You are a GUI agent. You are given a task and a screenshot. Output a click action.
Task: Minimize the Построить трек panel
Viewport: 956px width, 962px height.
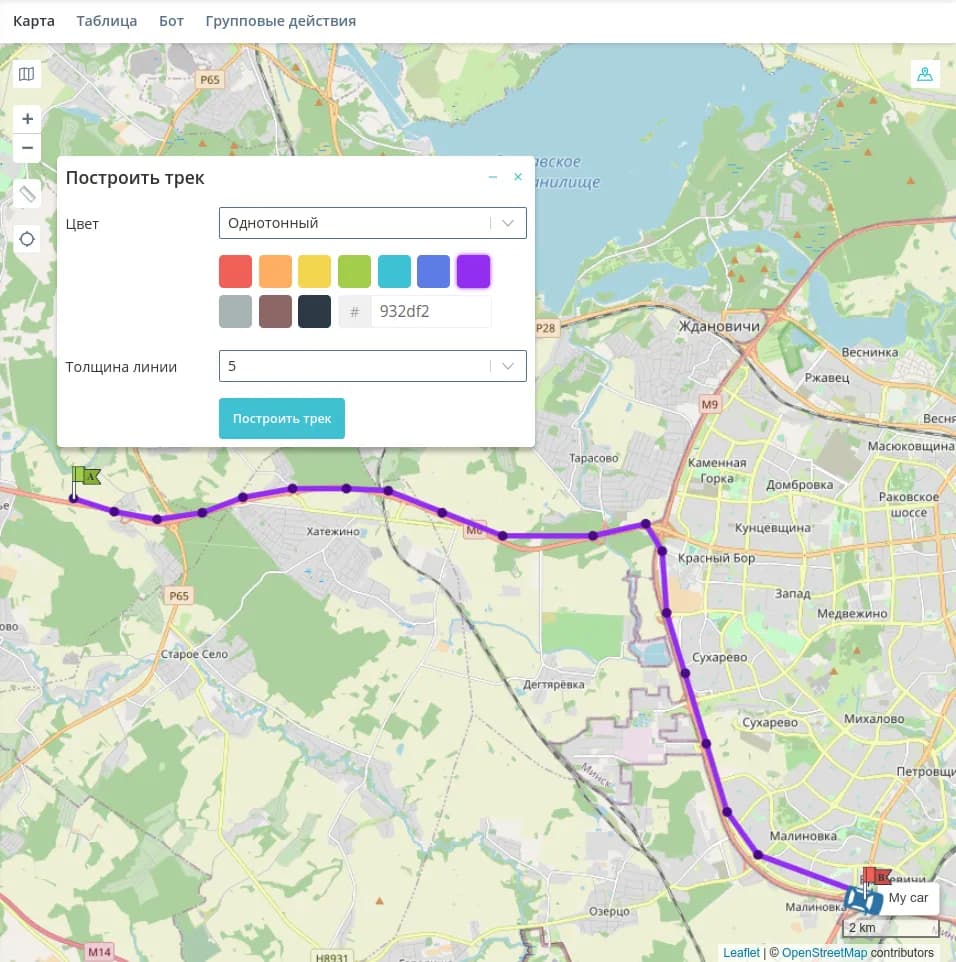[x=493, y=177]
